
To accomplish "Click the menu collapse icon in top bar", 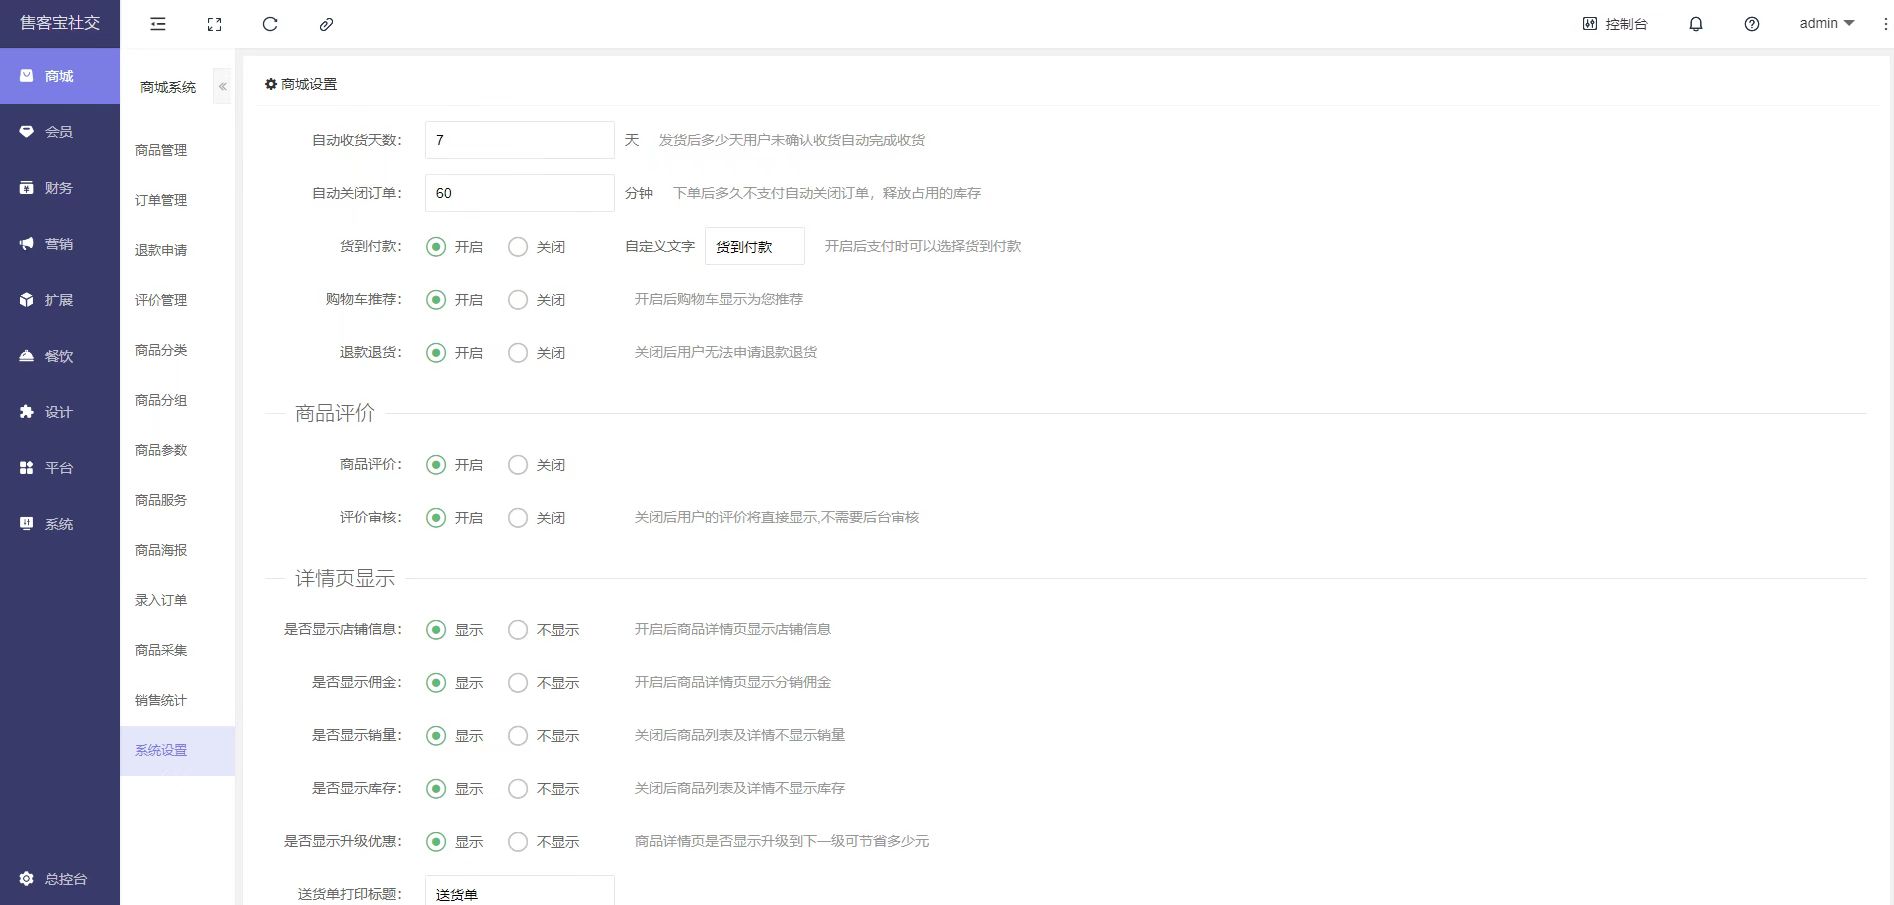I will [158, 24].
